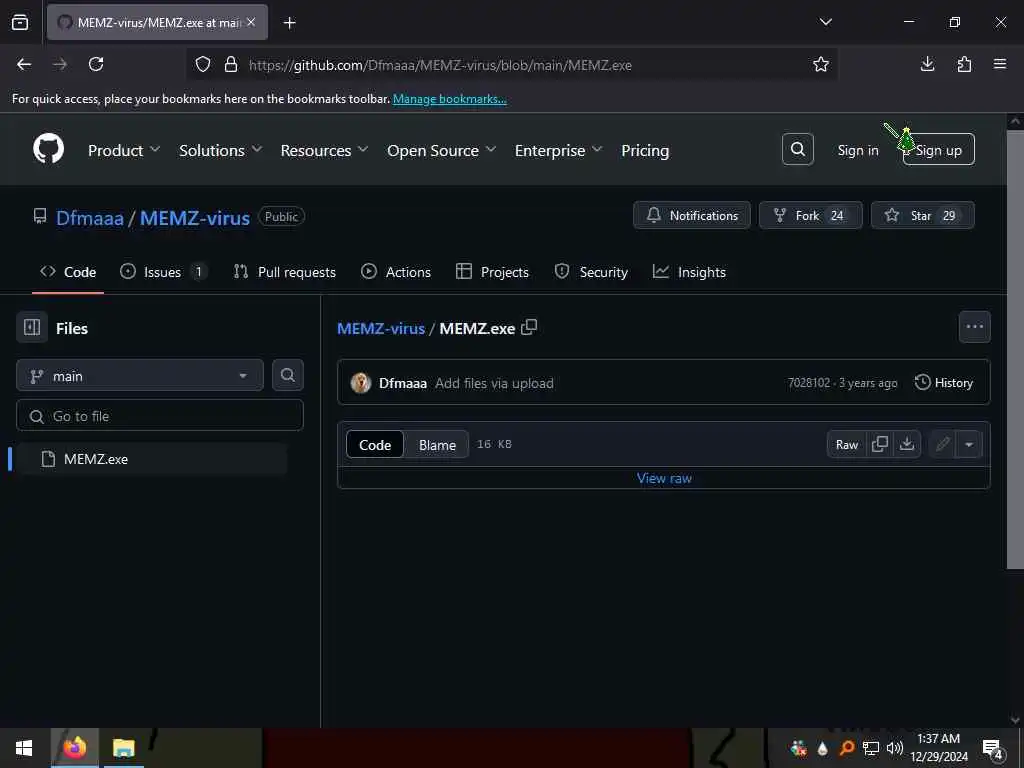1024x768 pixels.
Task: Open File Explorer from taskbar
Action: (x=123, y=748)
